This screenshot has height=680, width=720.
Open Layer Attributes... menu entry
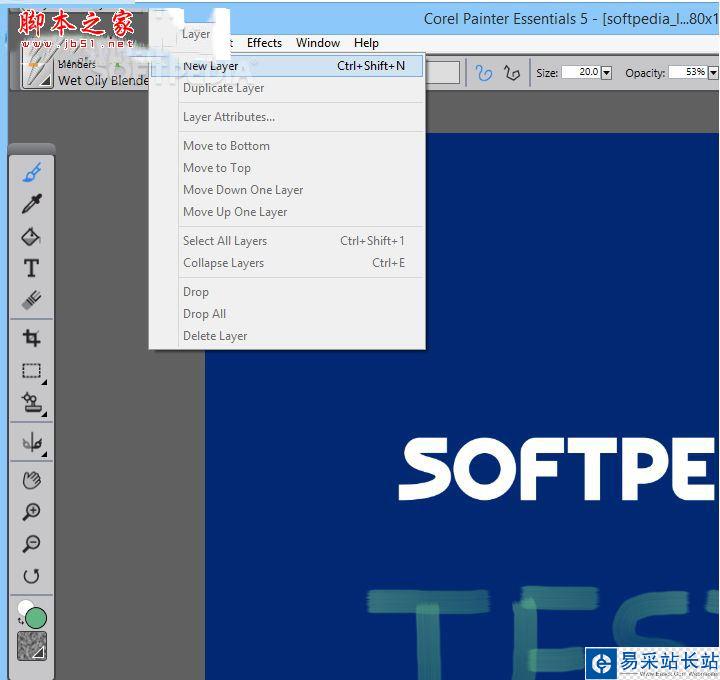287,117
